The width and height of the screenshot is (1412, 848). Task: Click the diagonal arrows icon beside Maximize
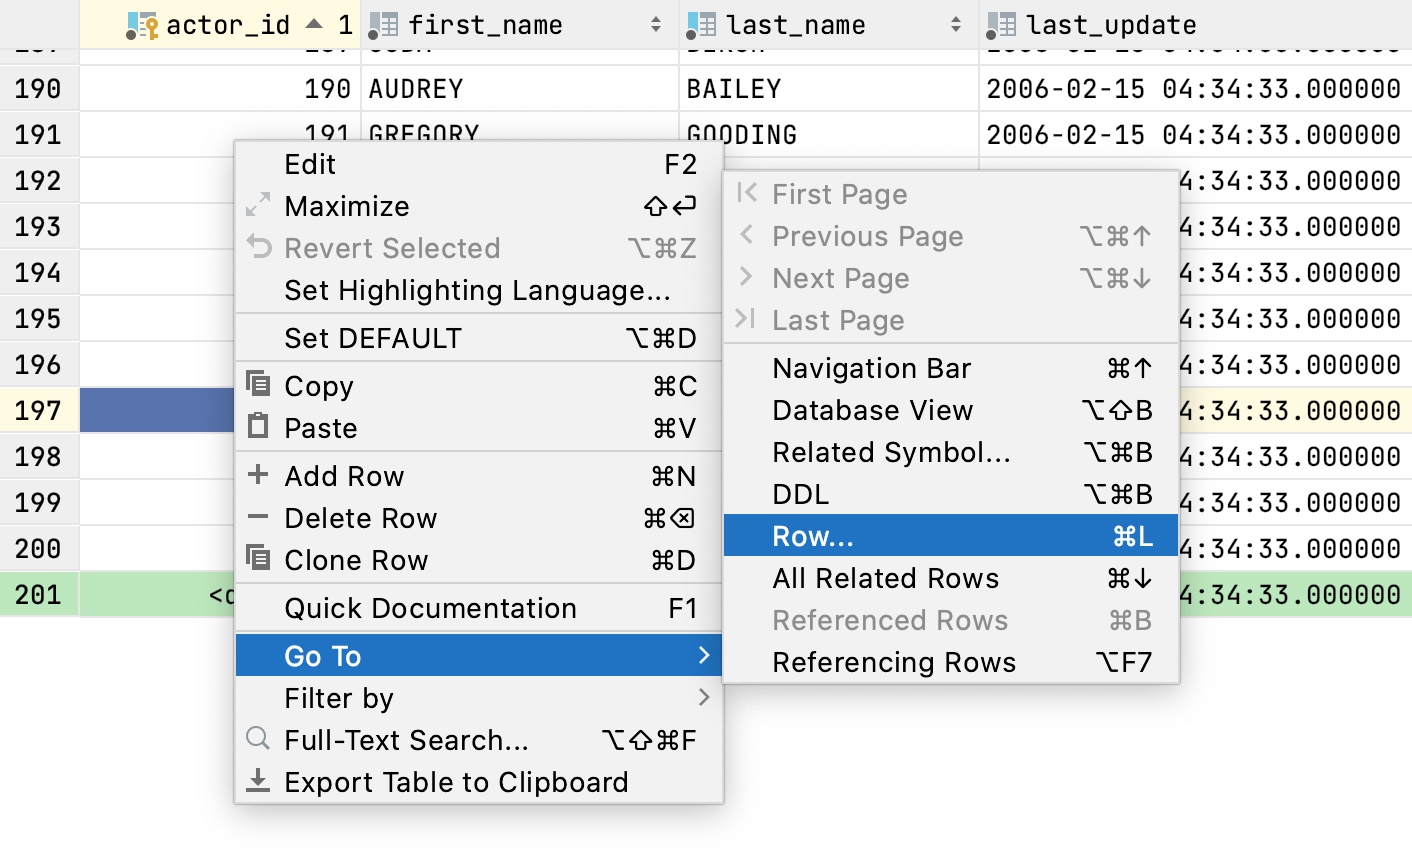point(259,206)
